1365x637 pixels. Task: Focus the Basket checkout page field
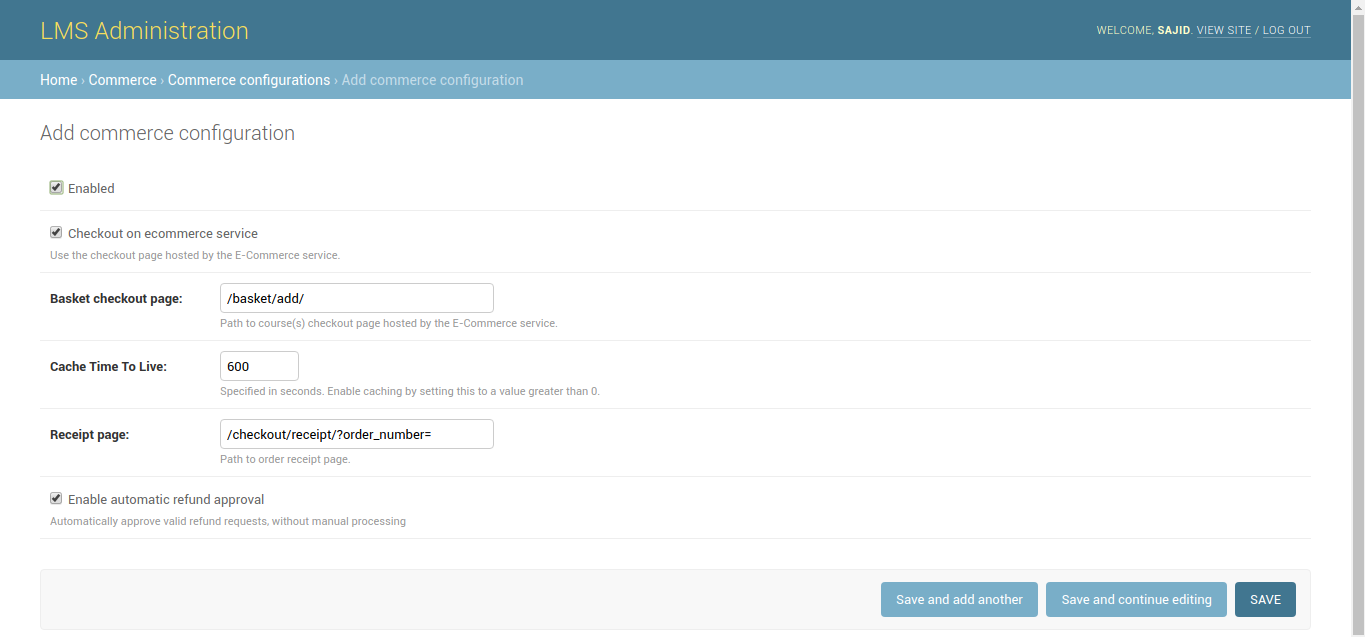click(x=356, y=297)
